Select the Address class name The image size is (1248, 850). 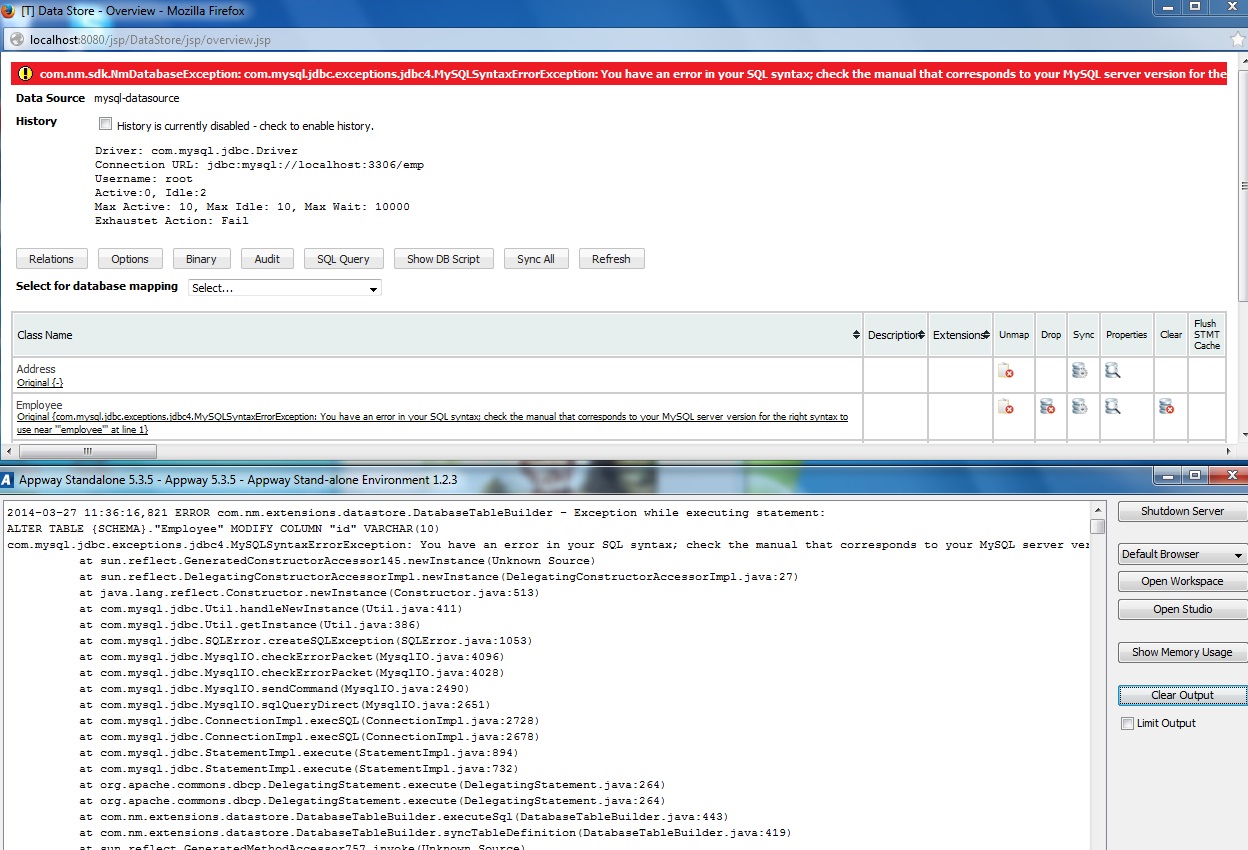click(36, 369)
